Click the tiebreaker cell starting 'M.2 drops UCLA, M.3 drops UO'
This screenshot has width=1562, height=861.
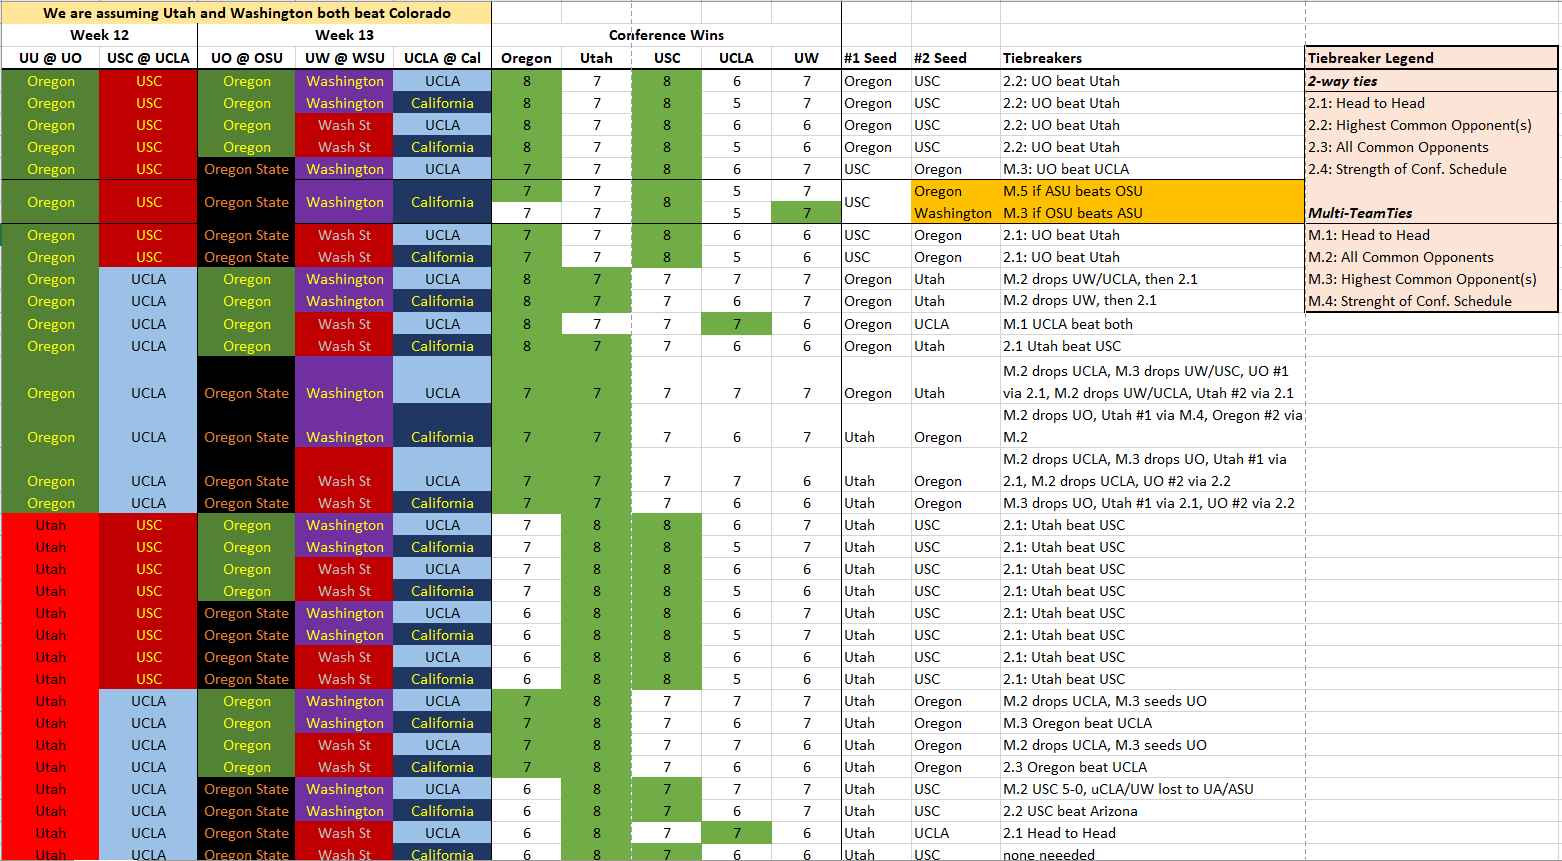click(x=1152, y=470)
